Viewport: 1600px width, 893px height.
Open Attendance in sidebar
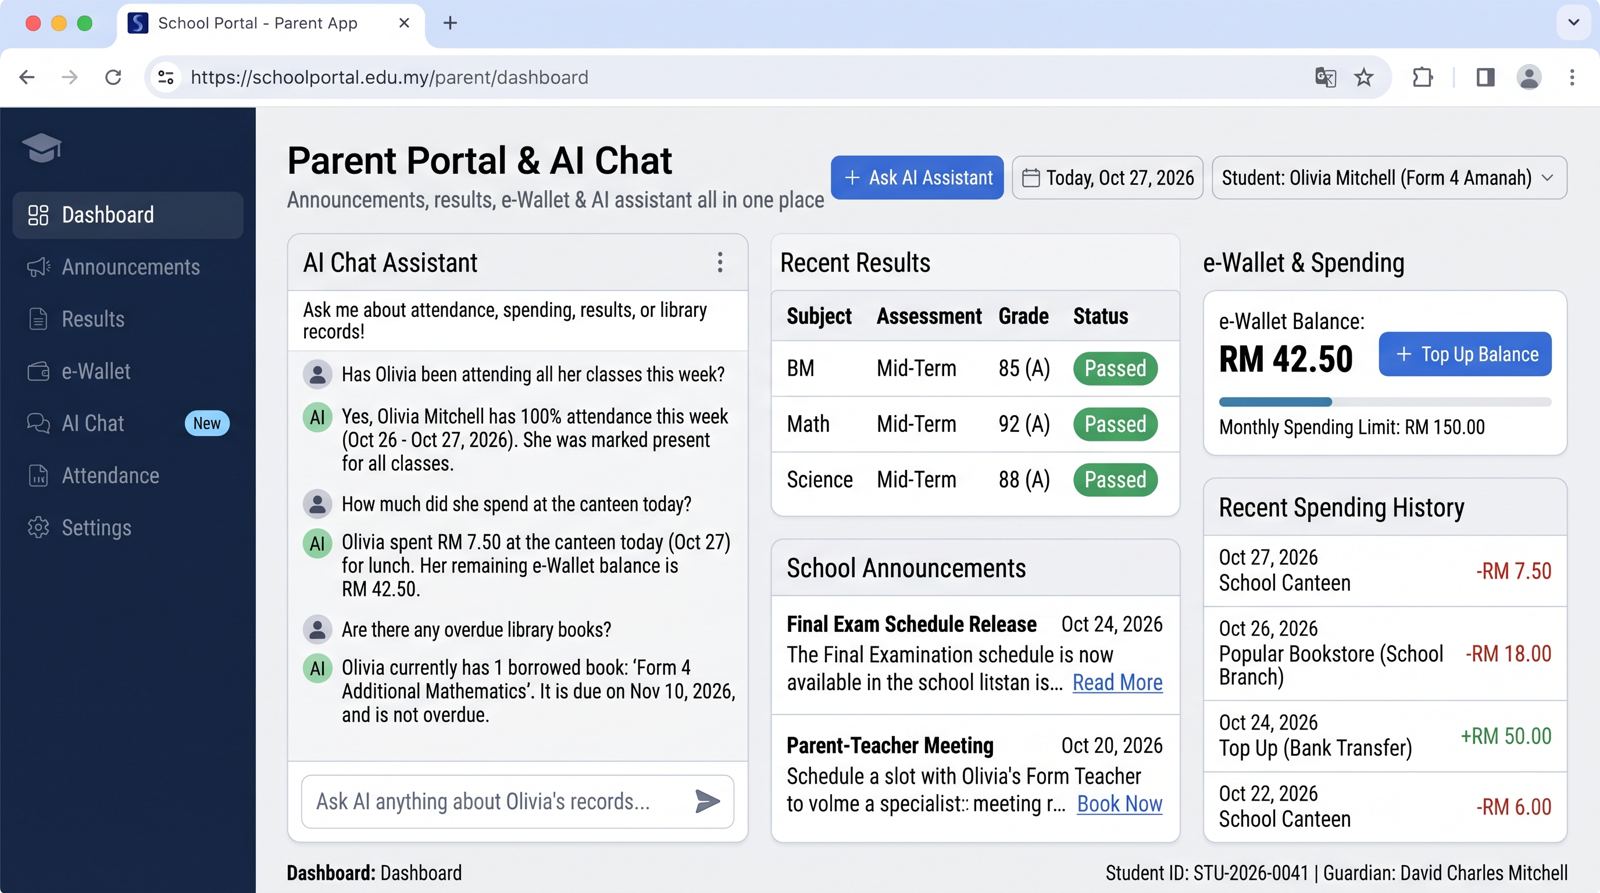[x=128, y=475]
